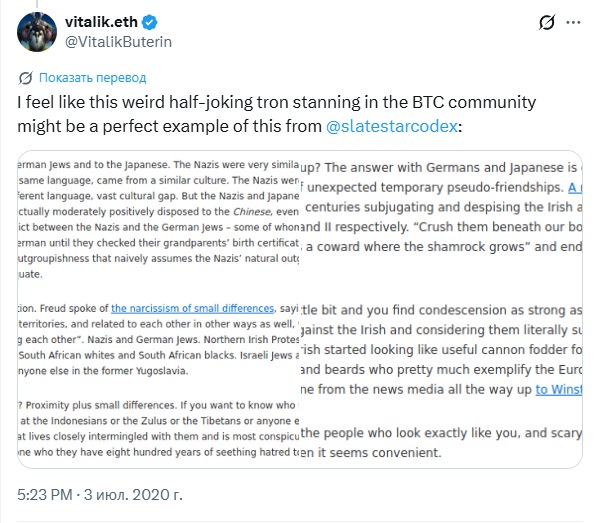This screenshot has height=523, width=598.
Task: Click the Grok translate icon beside Показать перевод
Action: [x=26, y=78]
